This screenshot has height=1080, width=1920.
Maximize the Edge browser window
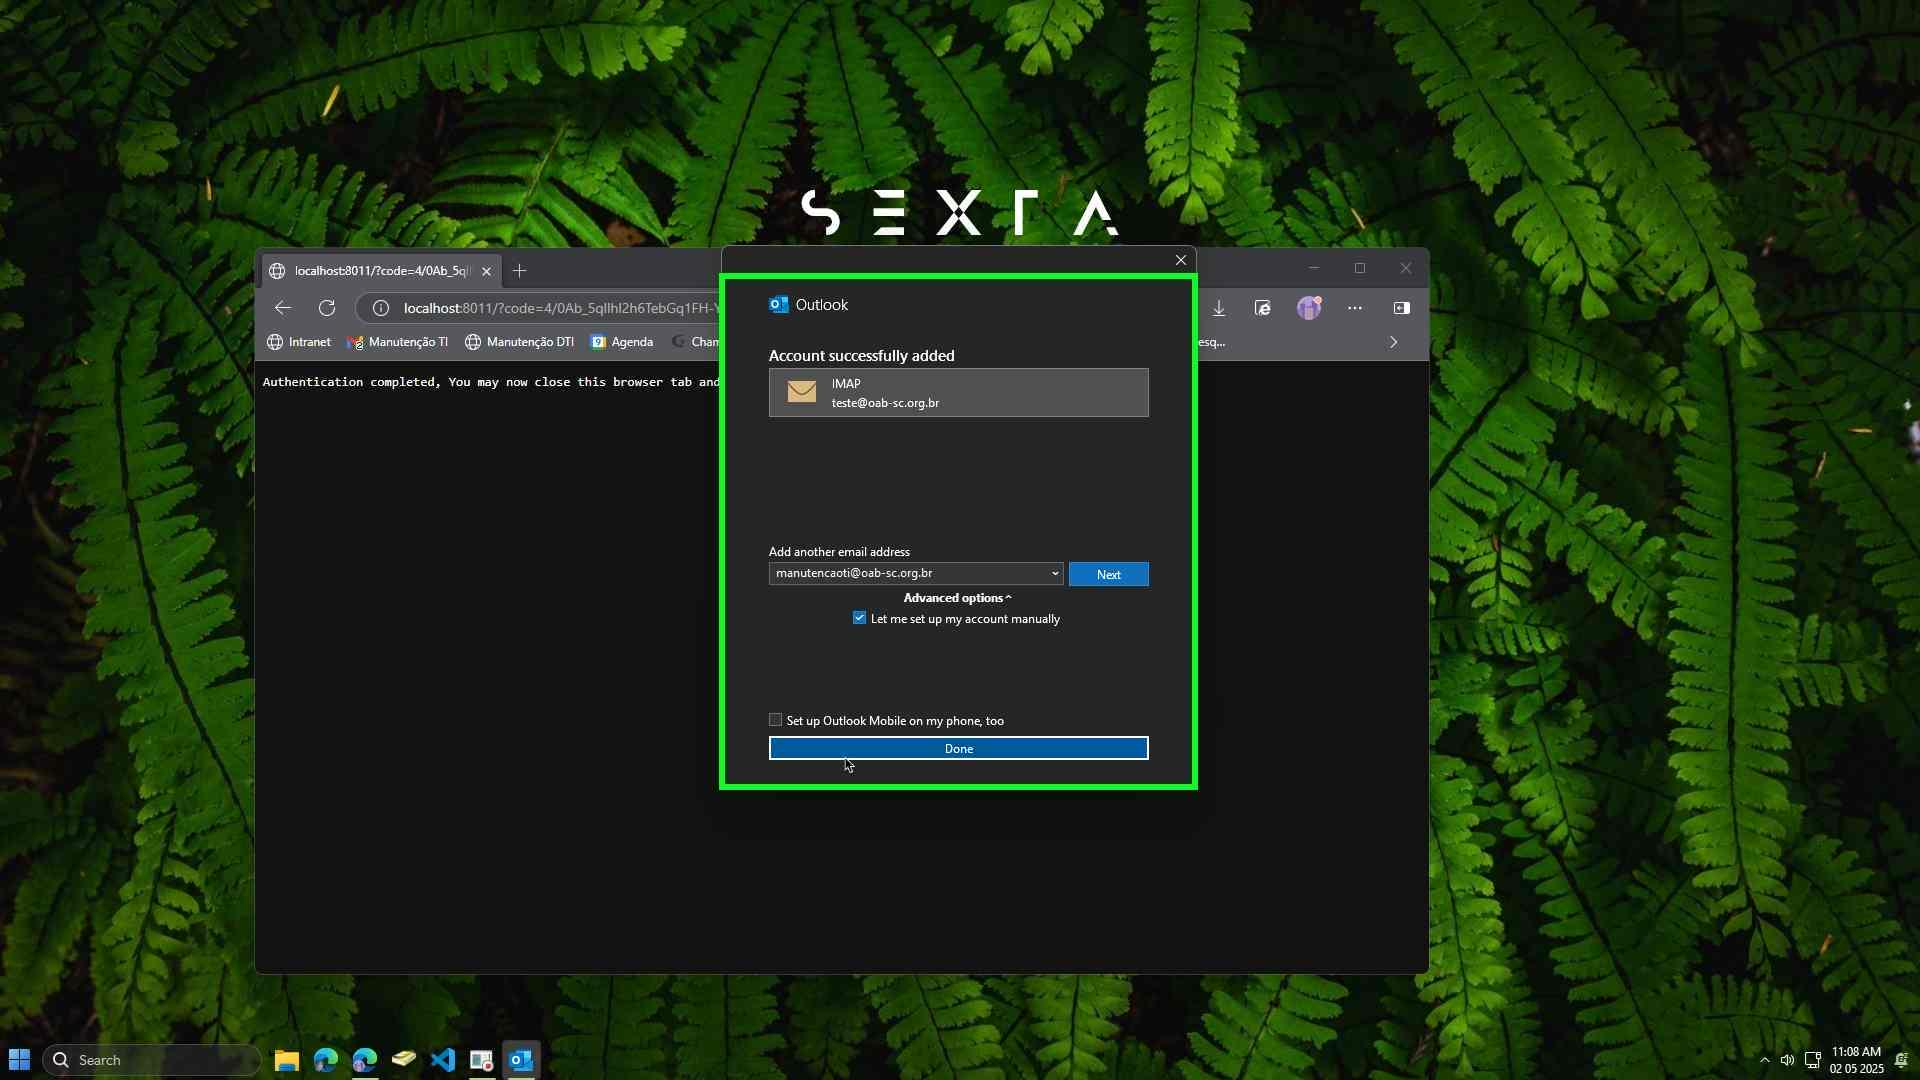click(x=1360, y=268)
